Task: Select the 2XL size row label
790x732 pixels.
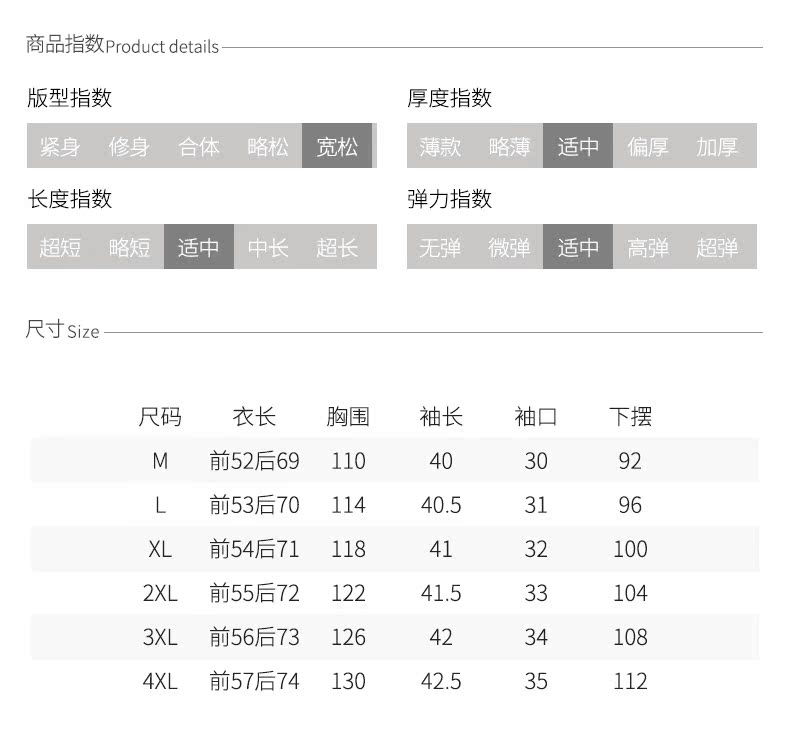Action: (160, 593)
